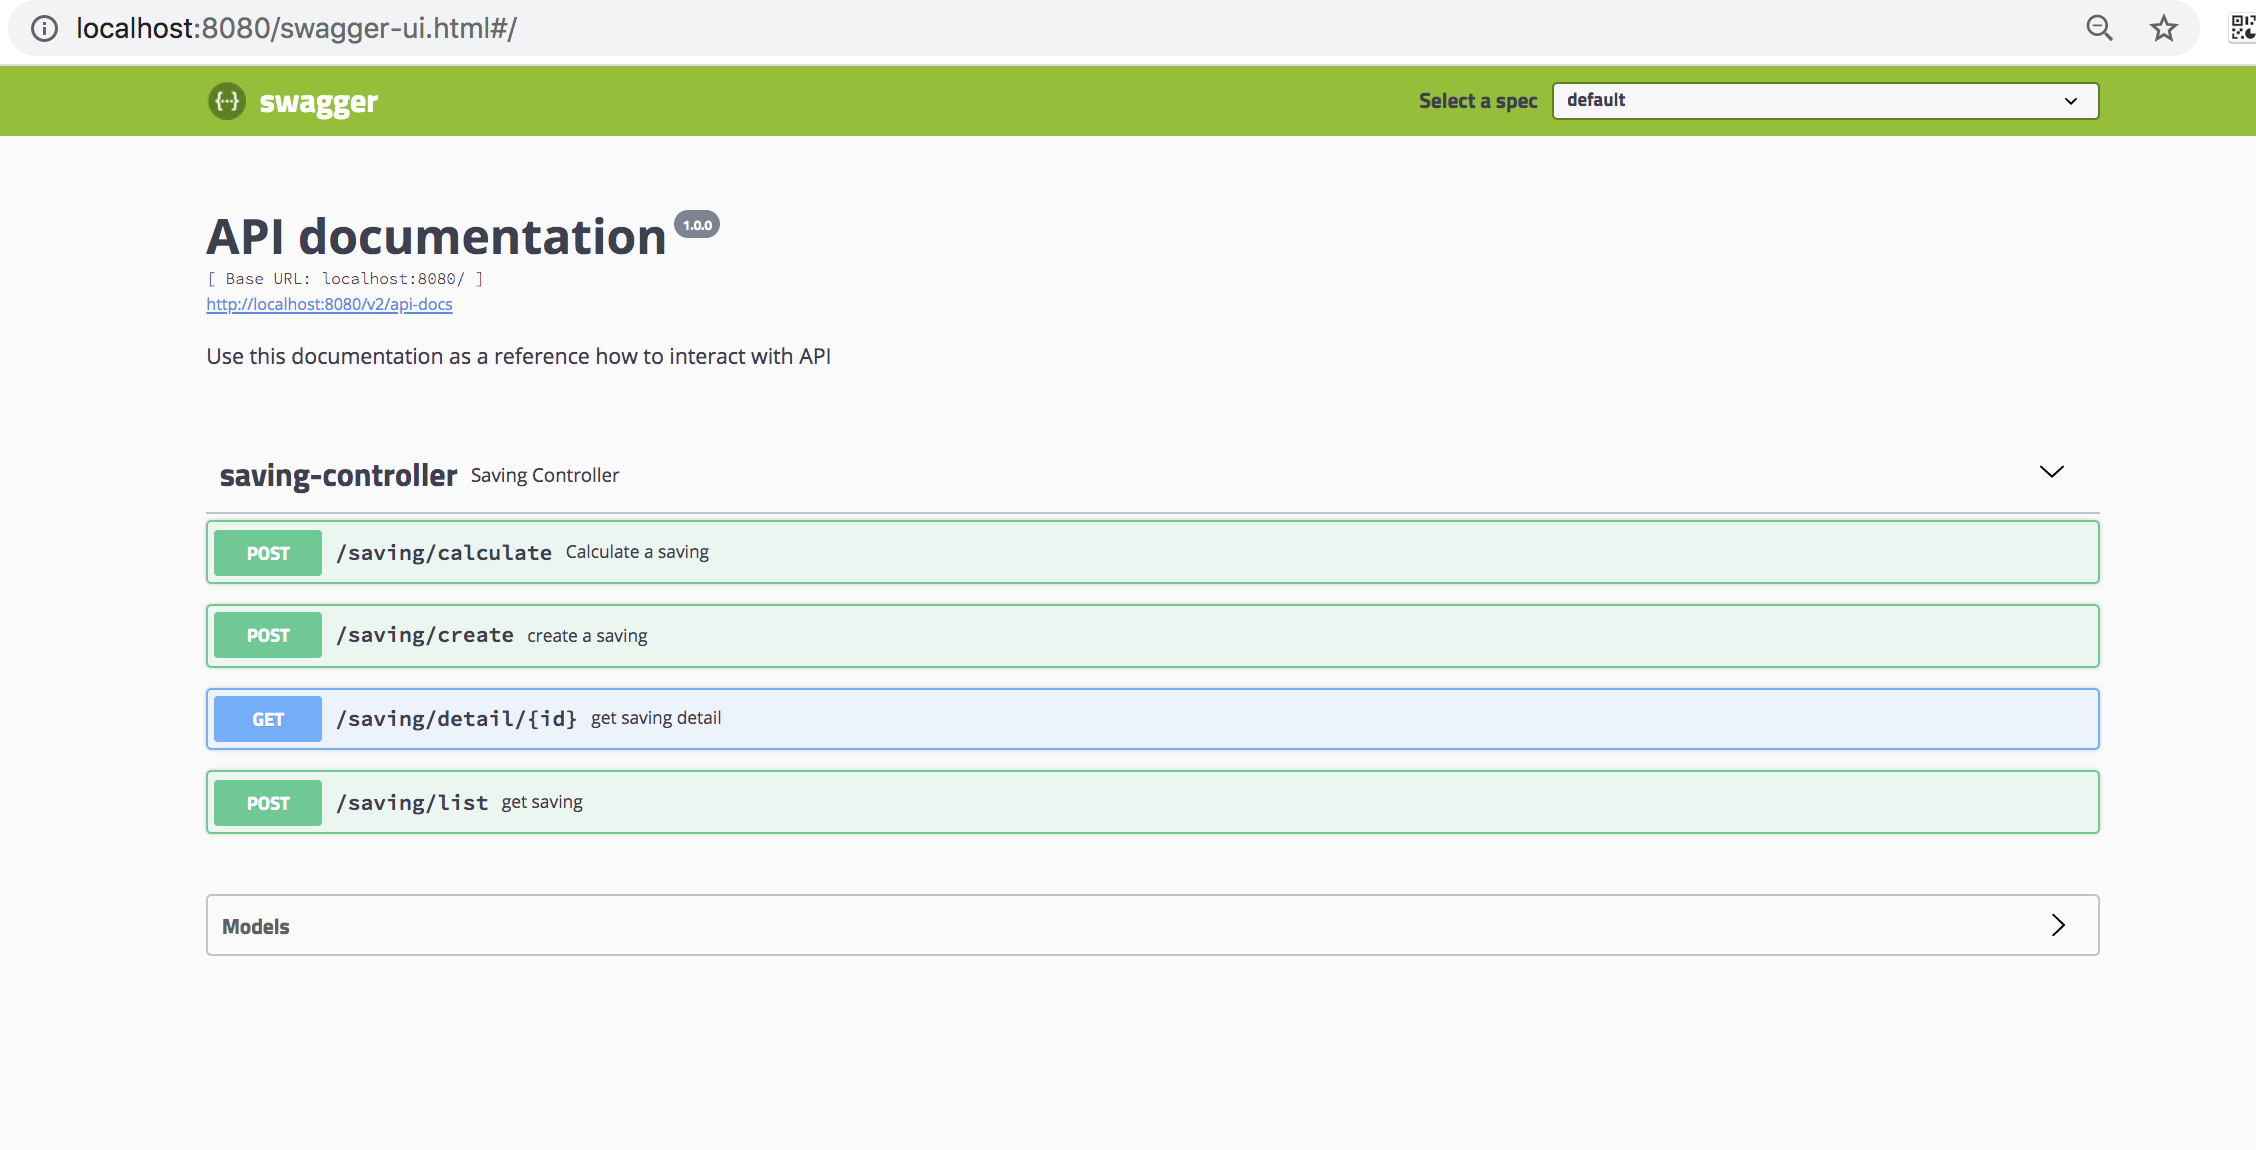Click the POST badge for /saving/list

pos(268,803)
